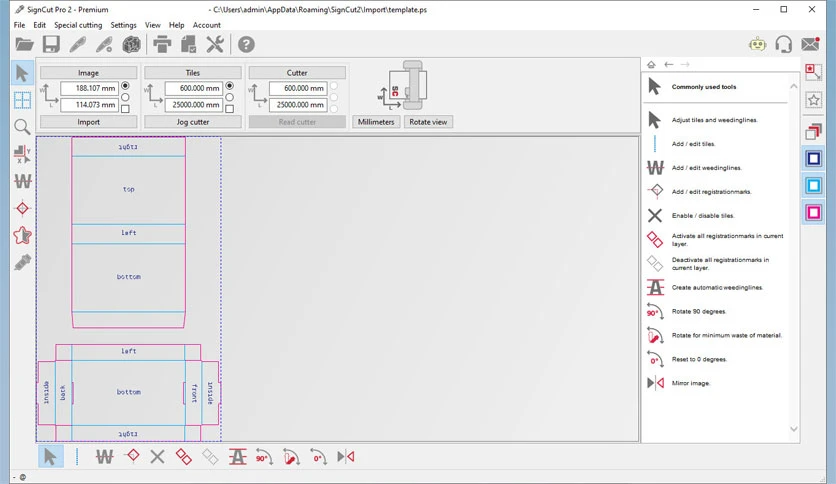Select the magenta layer color square
Screen dimensions: 836x484
pos(814,213)
